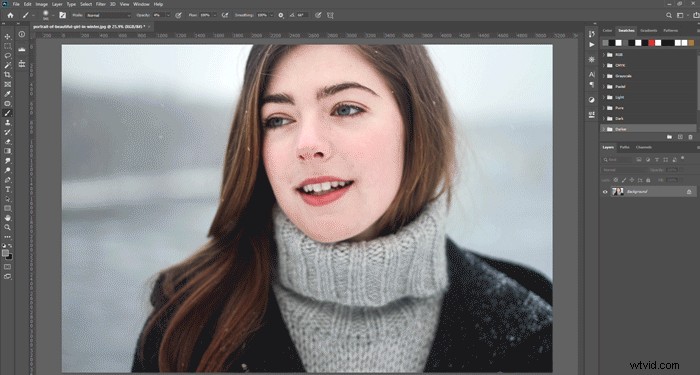Open the brush blend Mode dropdown
Image resolution: width=700 pixels, height=375 pixels.
(108, 15)
